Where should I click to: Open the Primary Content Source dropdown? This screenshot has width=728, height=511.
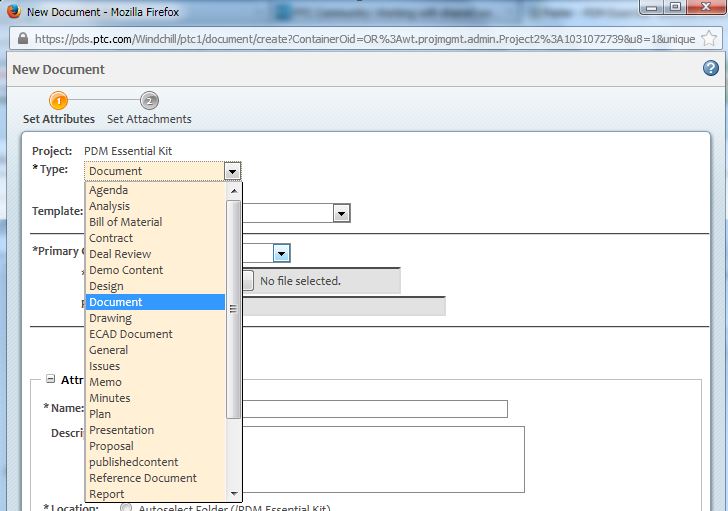point(281,253)
